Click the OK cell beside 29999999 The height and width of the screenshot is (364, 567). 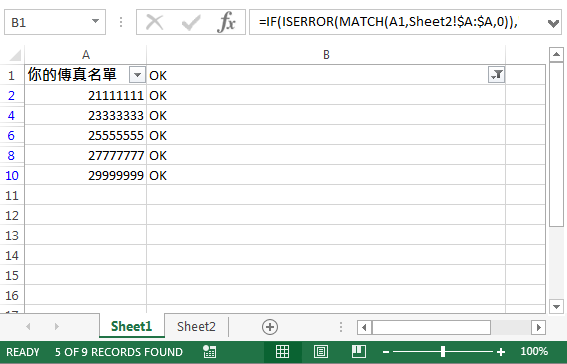tap(326, 175)
